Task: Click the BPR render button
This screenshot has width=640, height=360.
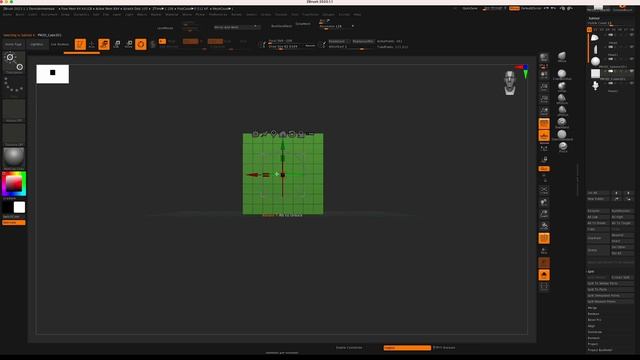Action: 544,58
